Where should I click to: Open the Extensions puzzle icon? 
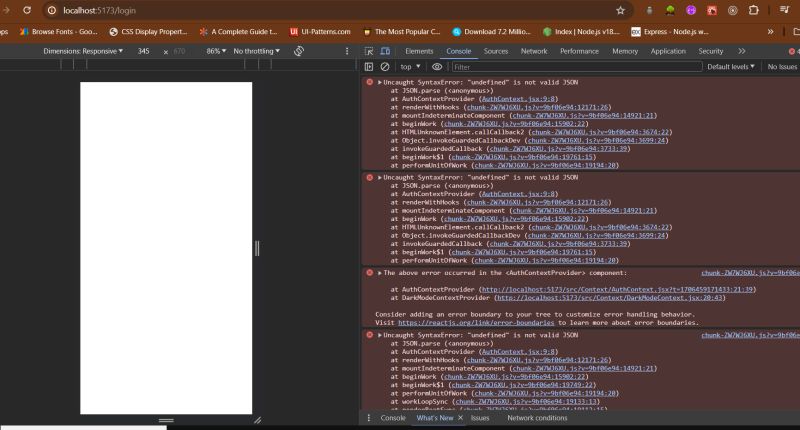754,10
